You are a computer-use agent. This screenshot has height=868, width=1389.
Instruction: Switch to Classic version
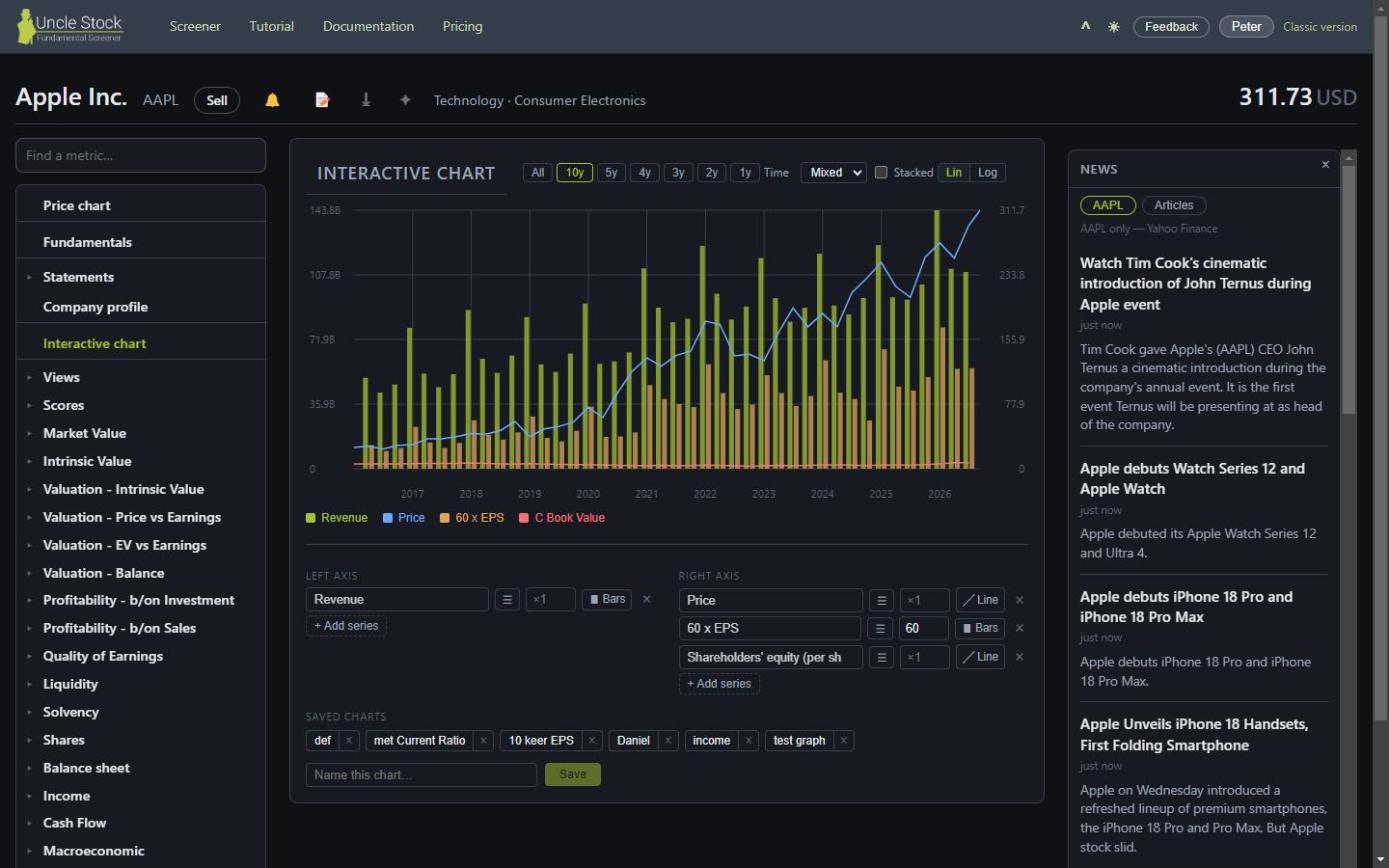pos(1320,27)
